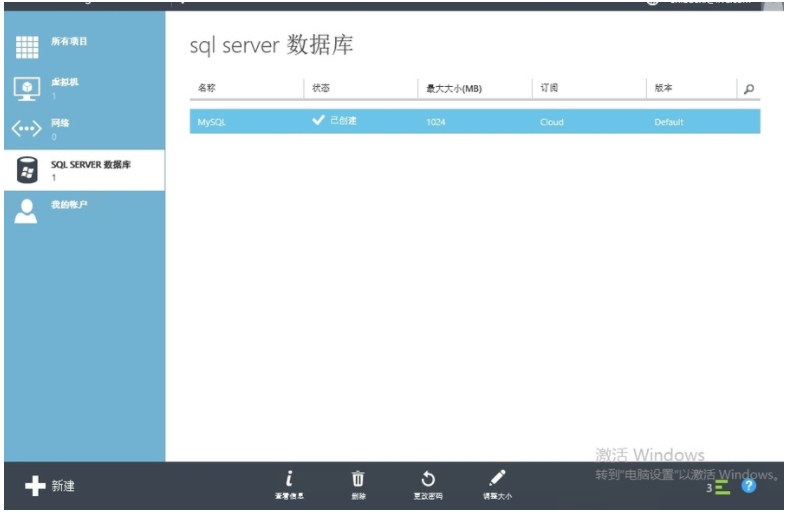Click the 删除 trash icon
Screen dimensions: 788x513
click(358, 478)
